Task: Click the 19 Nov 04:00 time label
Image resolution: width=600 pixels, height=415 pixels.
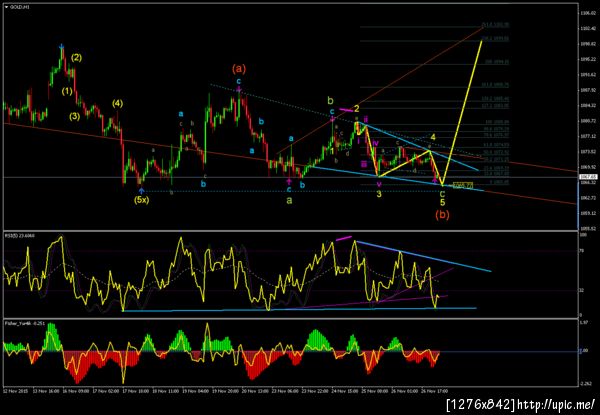Action: 195,392
